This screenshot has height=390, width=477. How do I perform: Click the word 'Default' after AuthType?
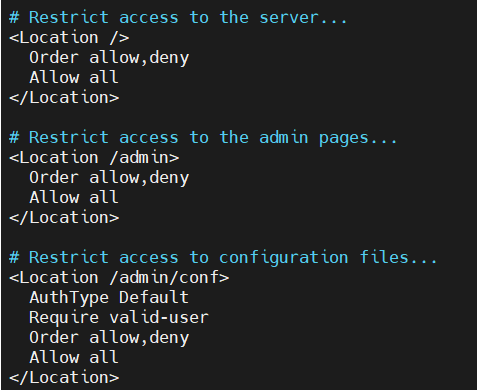(154, 297)
